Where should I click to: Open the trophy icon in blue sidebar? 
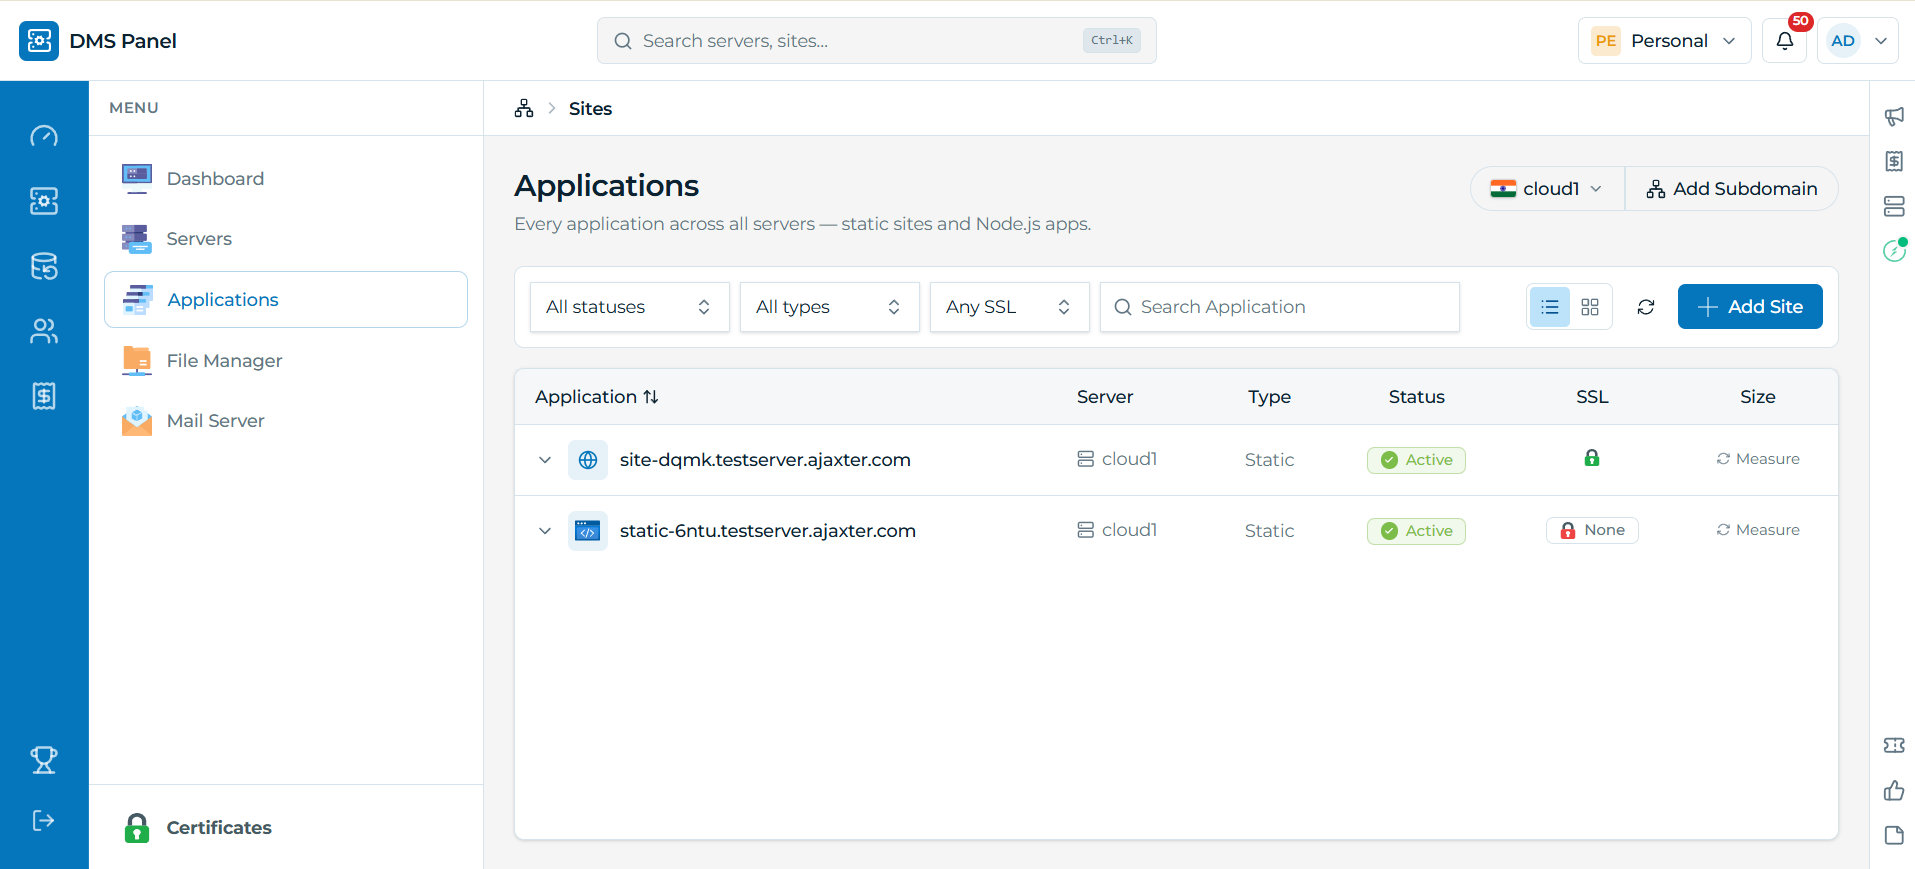[x=44, y=760]
